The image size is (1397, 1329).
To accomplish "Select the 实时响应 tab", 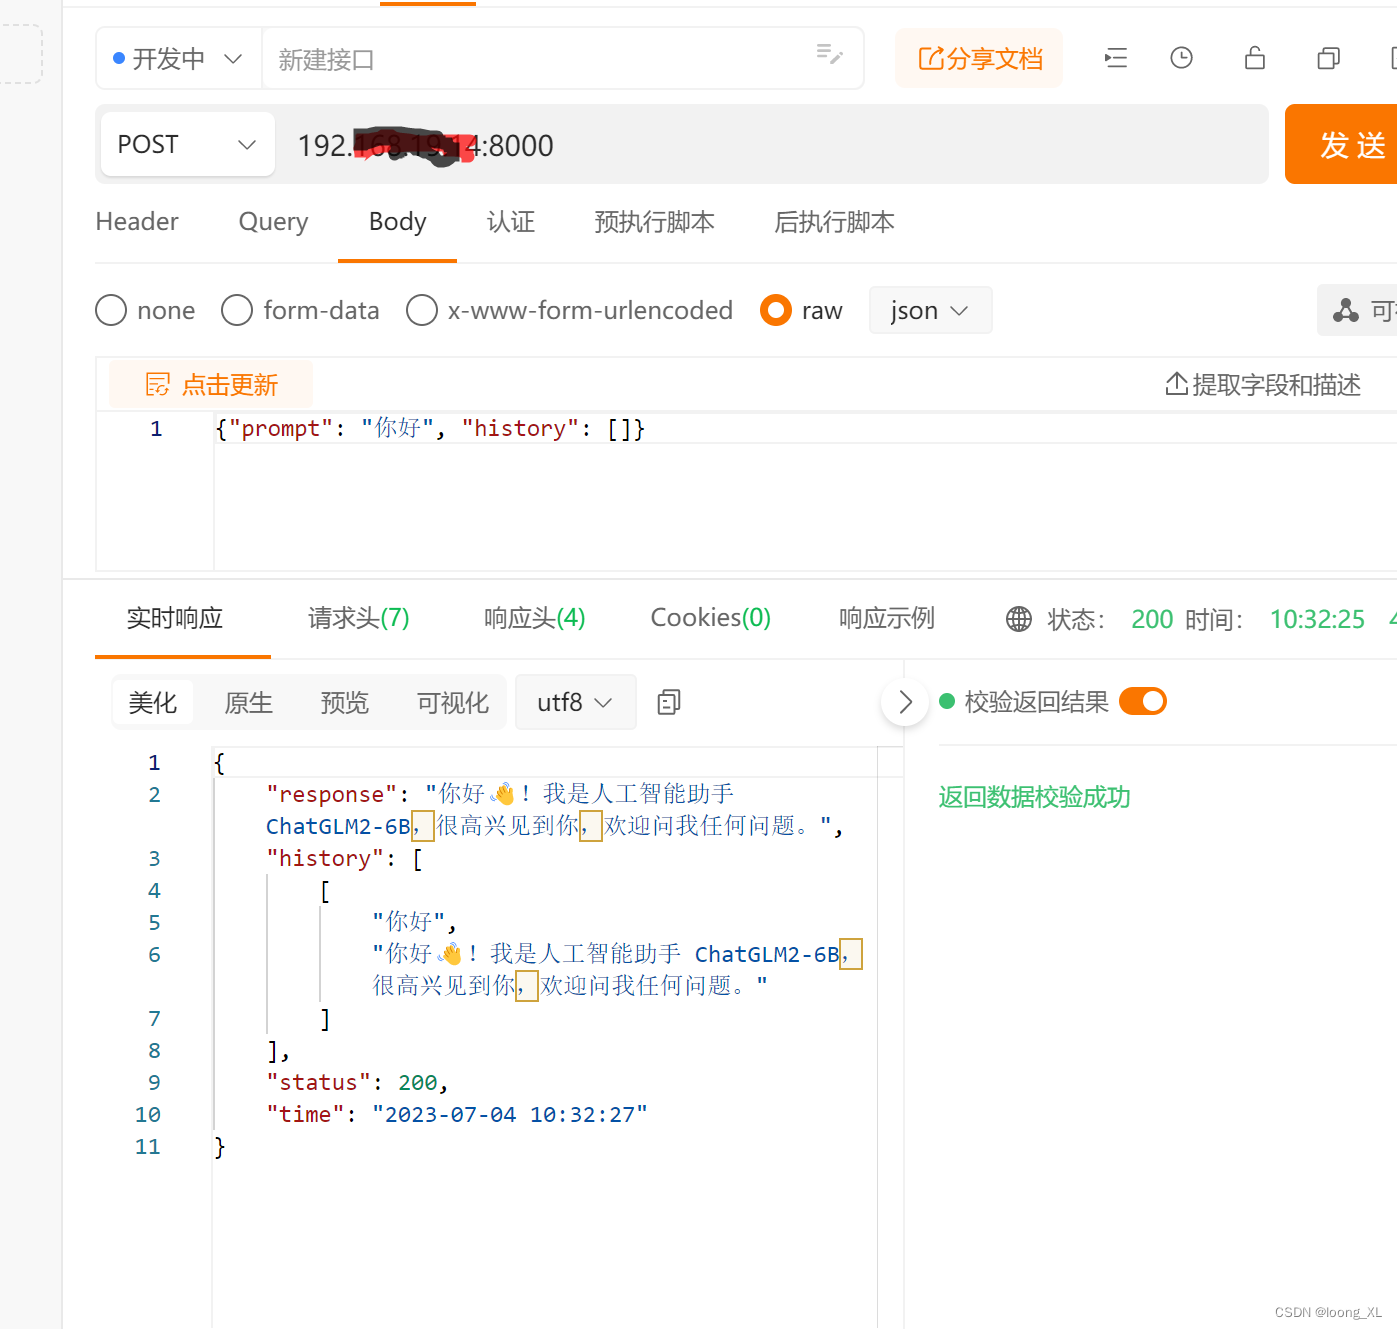I will [x=175, y=618].
